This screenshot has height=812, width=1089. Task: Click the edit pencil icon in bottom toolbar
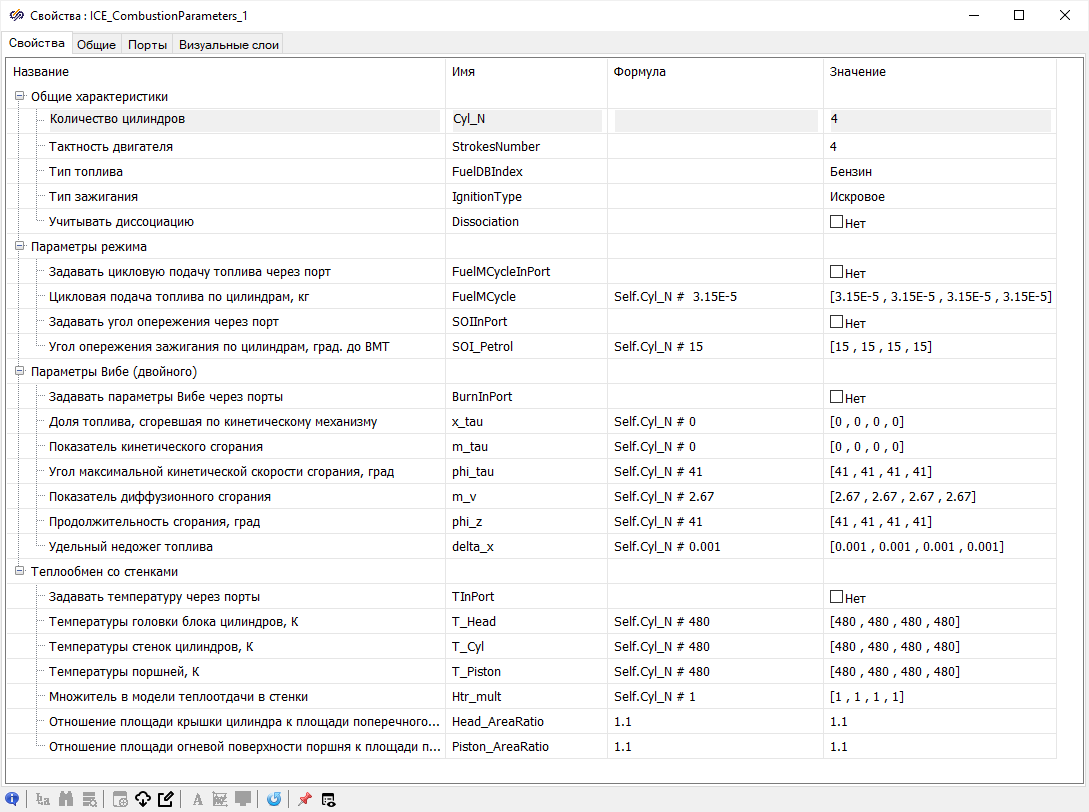click(165, 799)
